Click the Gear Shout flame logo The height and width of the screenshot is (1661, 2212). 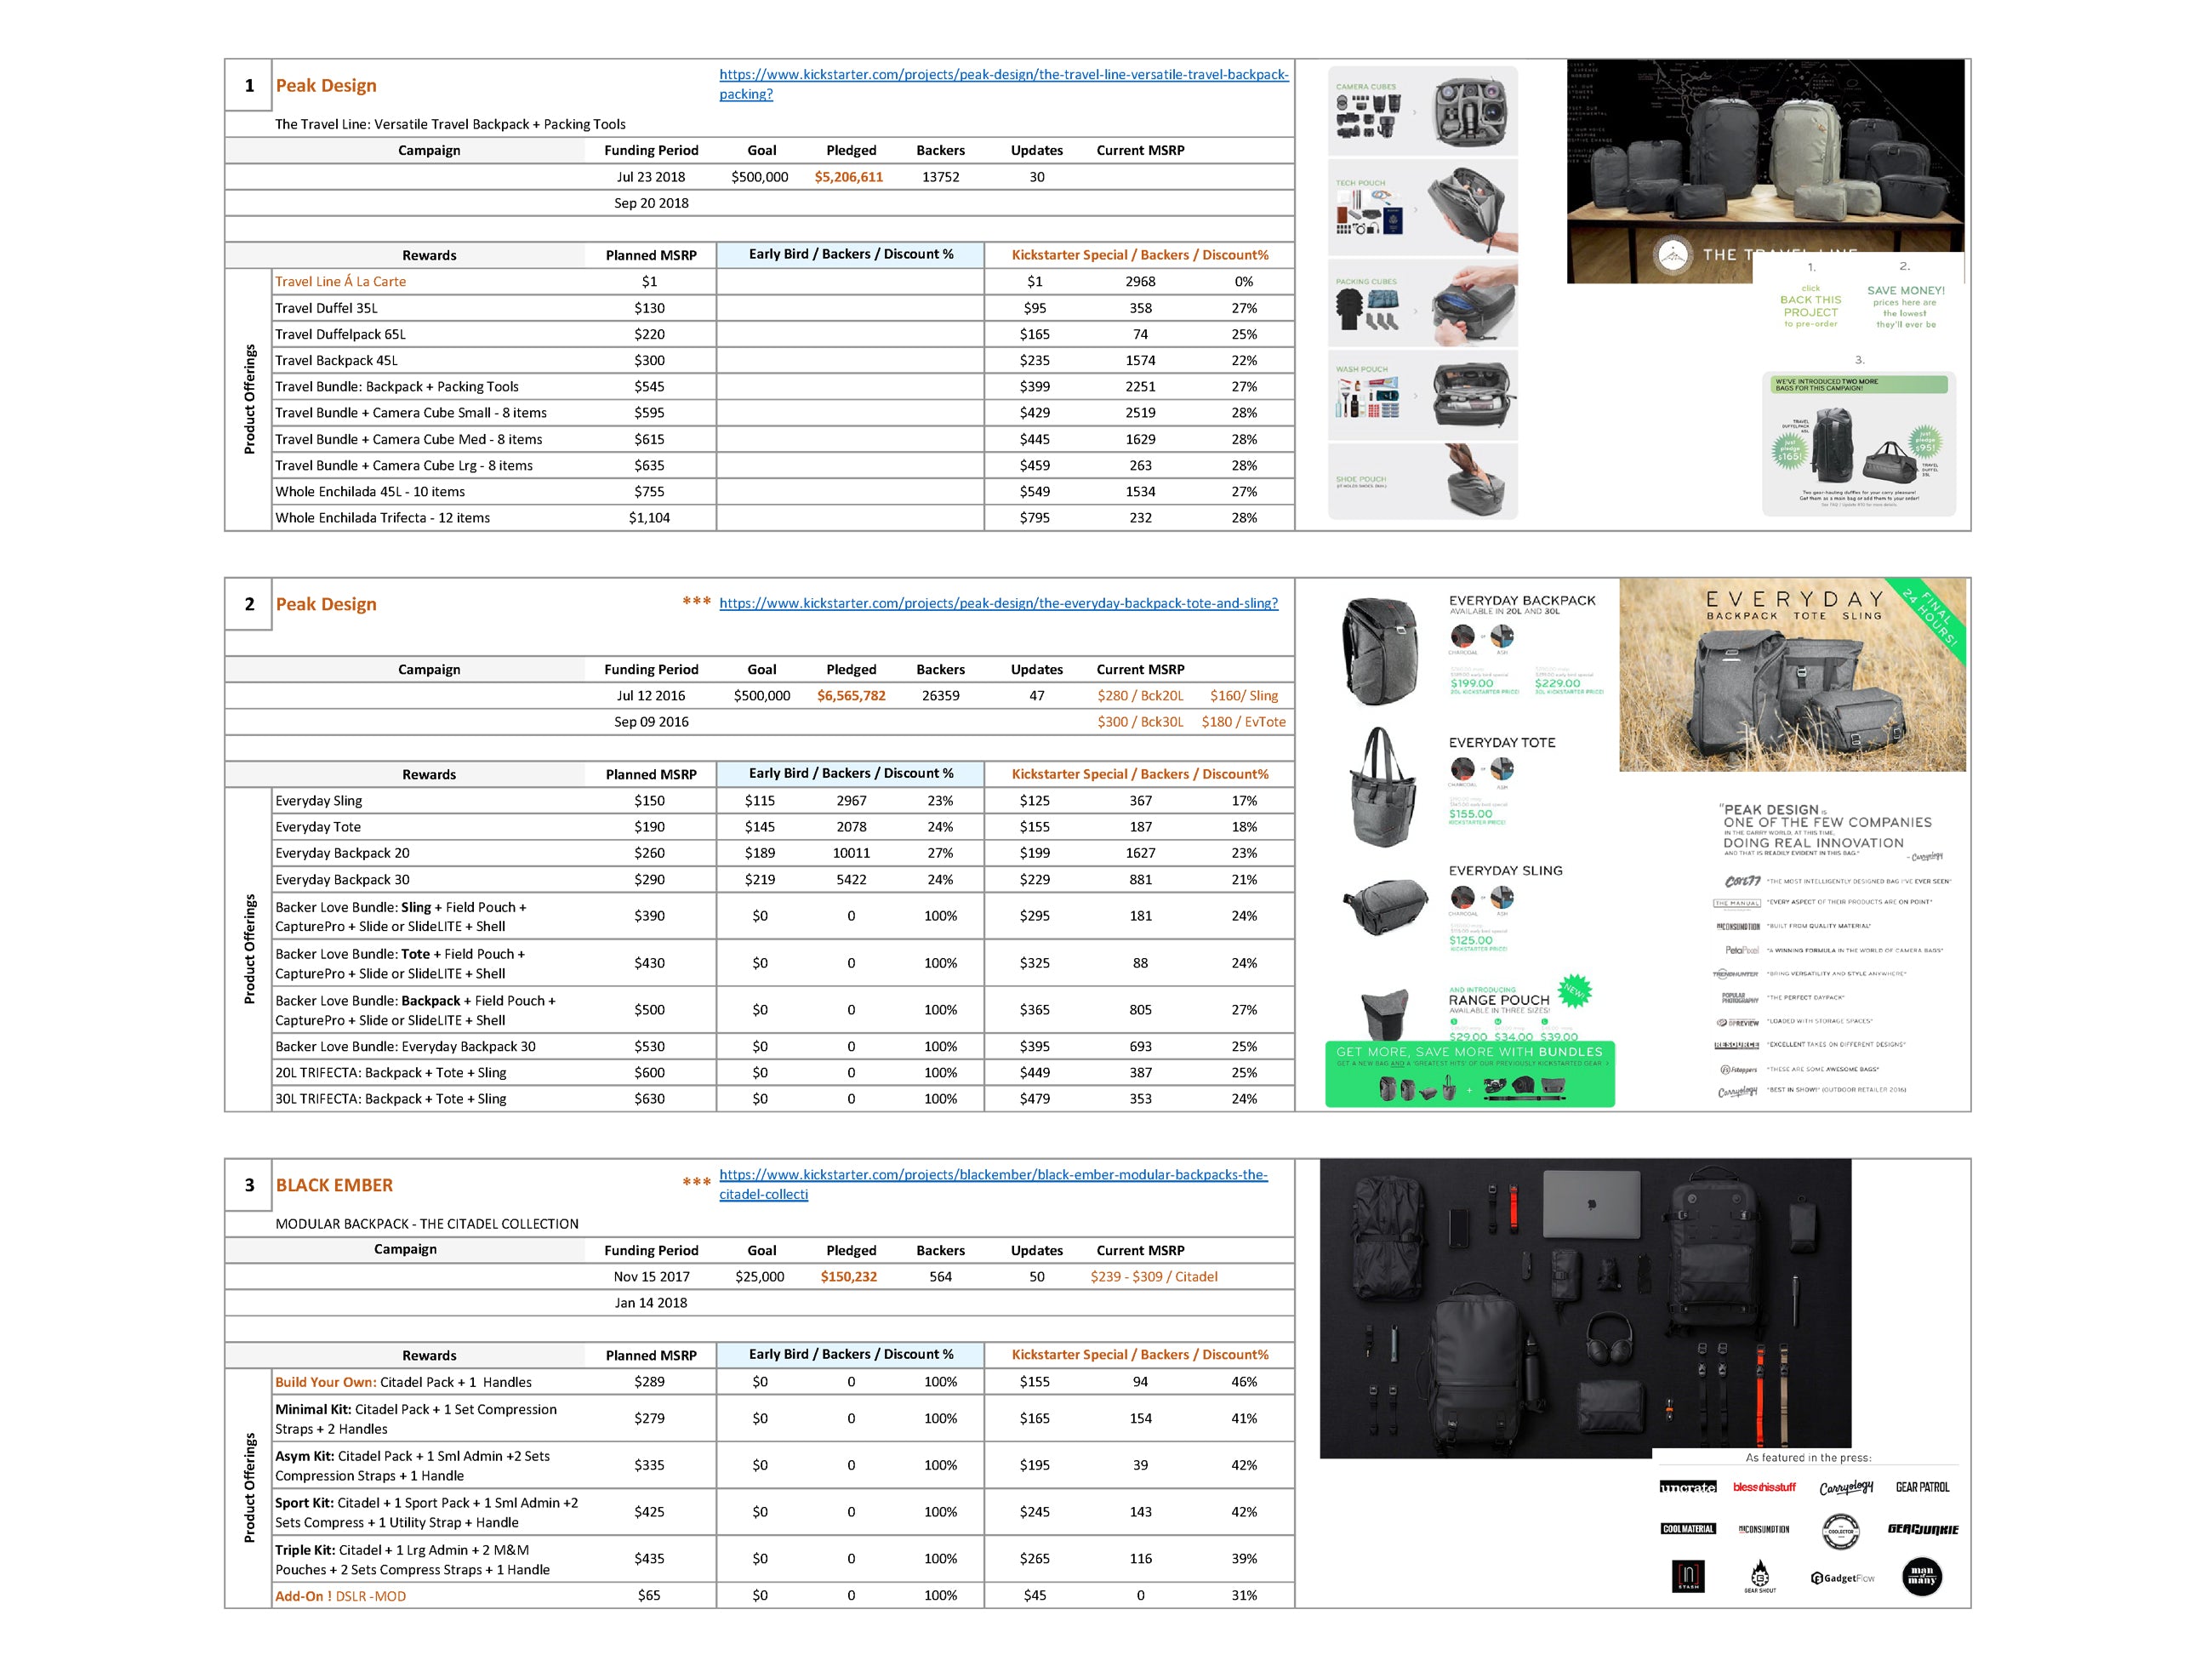1760,1576
